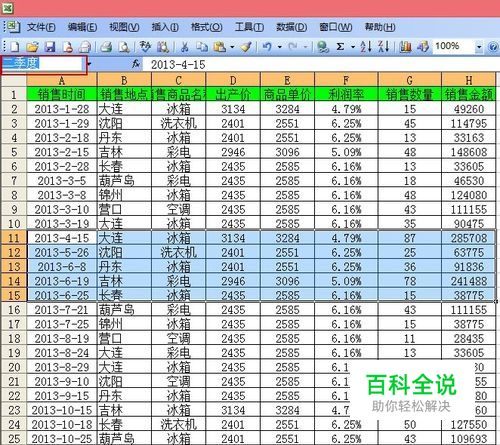Screen dimensions: 500x445
Task: Insert Hyperlink with the globe icon
Action: (323, 47)
